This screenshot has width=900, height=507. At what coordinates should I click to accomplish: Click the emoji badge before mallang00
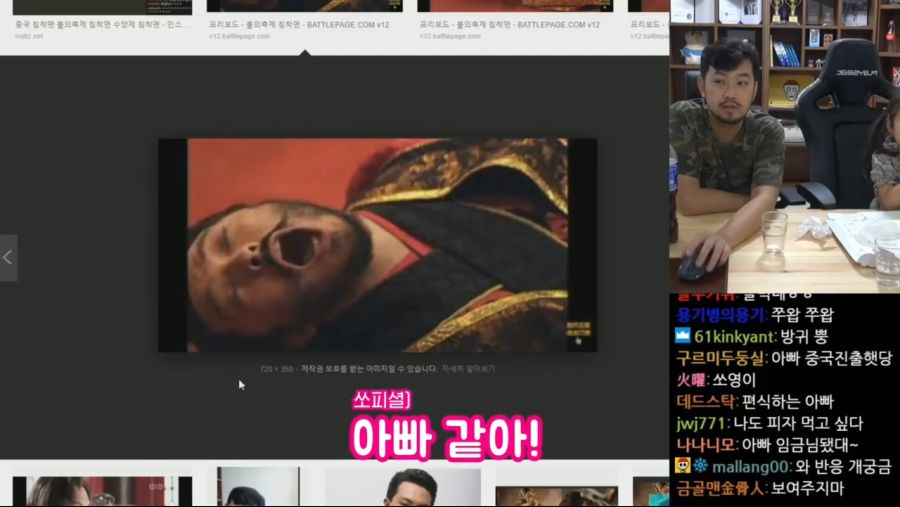681,466
